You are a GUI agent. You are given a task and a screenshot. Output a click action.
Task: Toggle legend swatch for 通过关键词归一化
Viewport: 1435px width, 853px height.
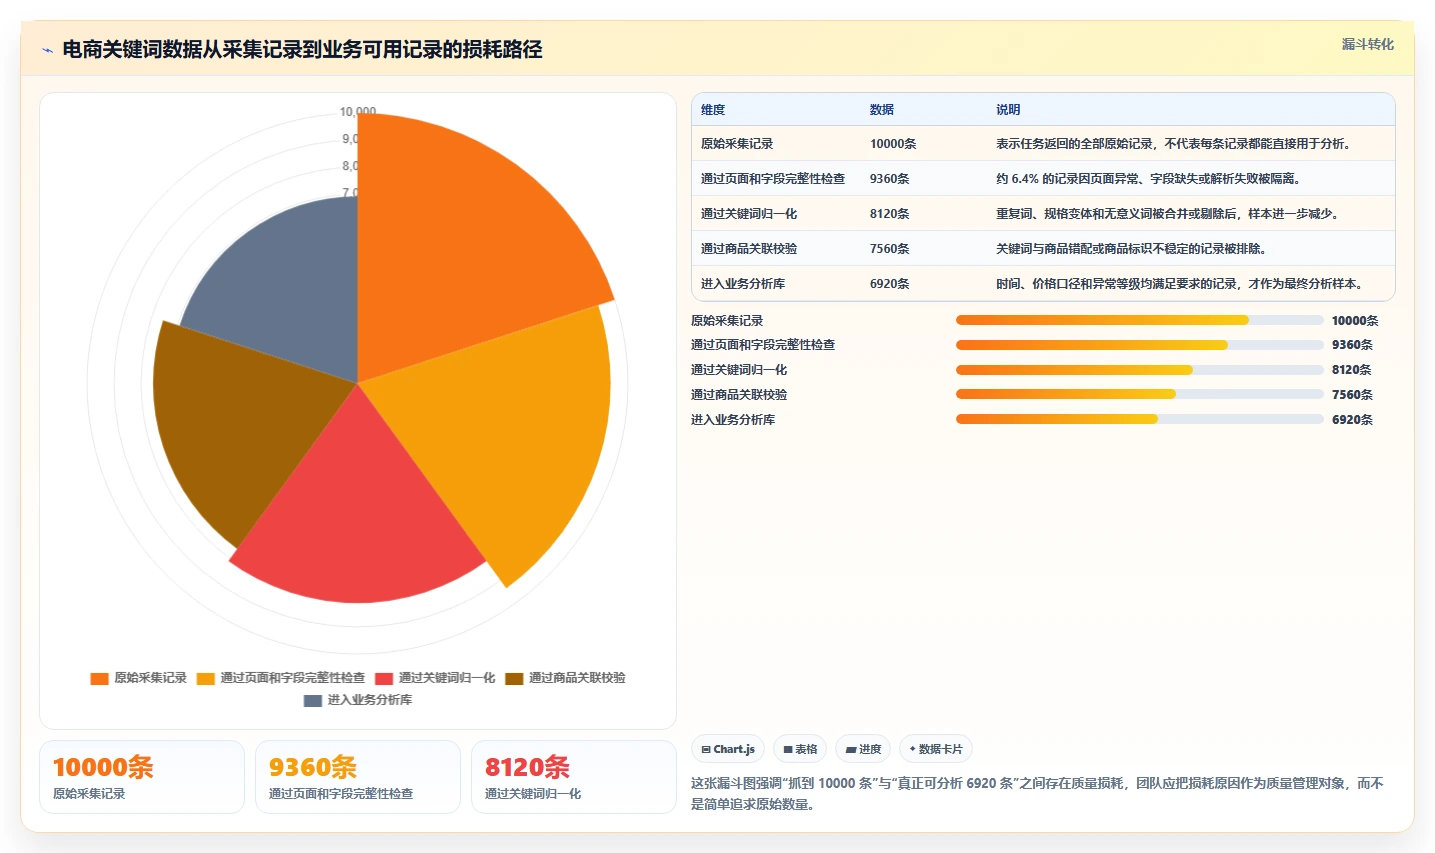click(384, 678)
